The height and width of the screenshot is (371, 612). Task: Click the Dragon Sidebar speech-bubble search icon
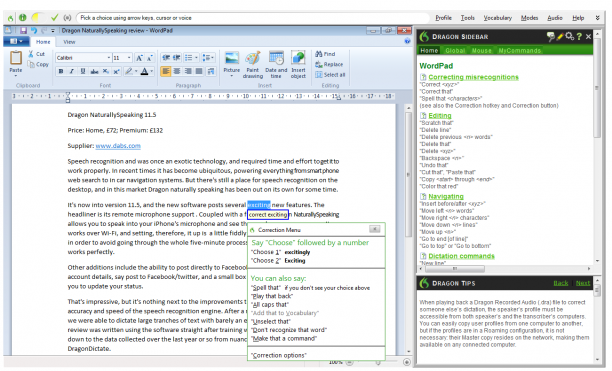click(x=550, y=36)
